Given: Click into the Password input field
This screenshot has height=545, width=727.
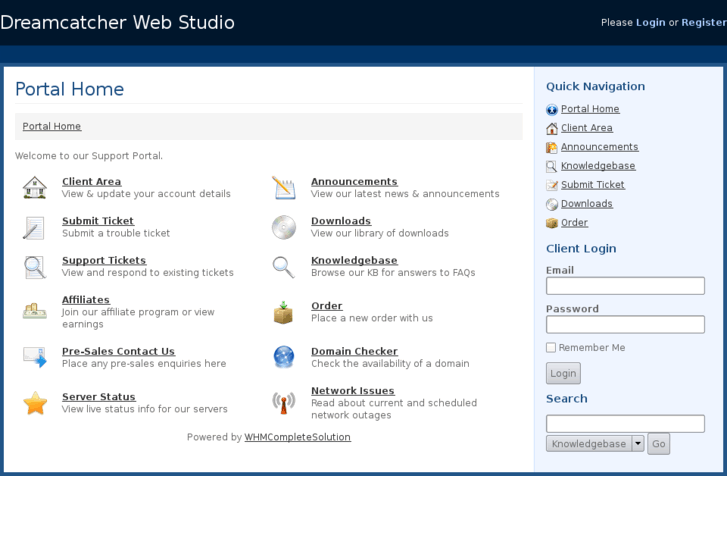Looking at the screenshot, I should point(625,325).
